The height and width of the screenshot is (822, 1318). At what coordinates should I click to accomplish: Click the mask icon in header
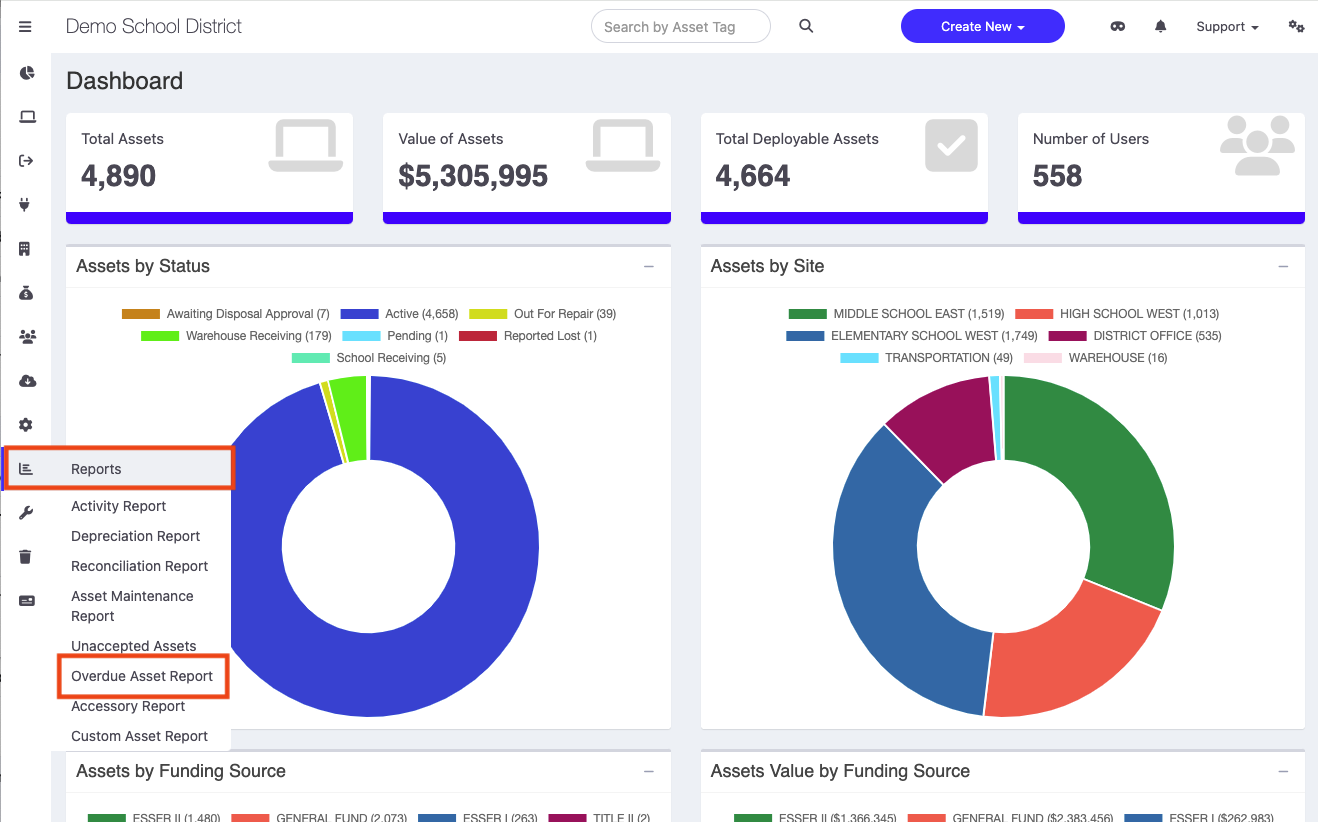coord(1118,27)
